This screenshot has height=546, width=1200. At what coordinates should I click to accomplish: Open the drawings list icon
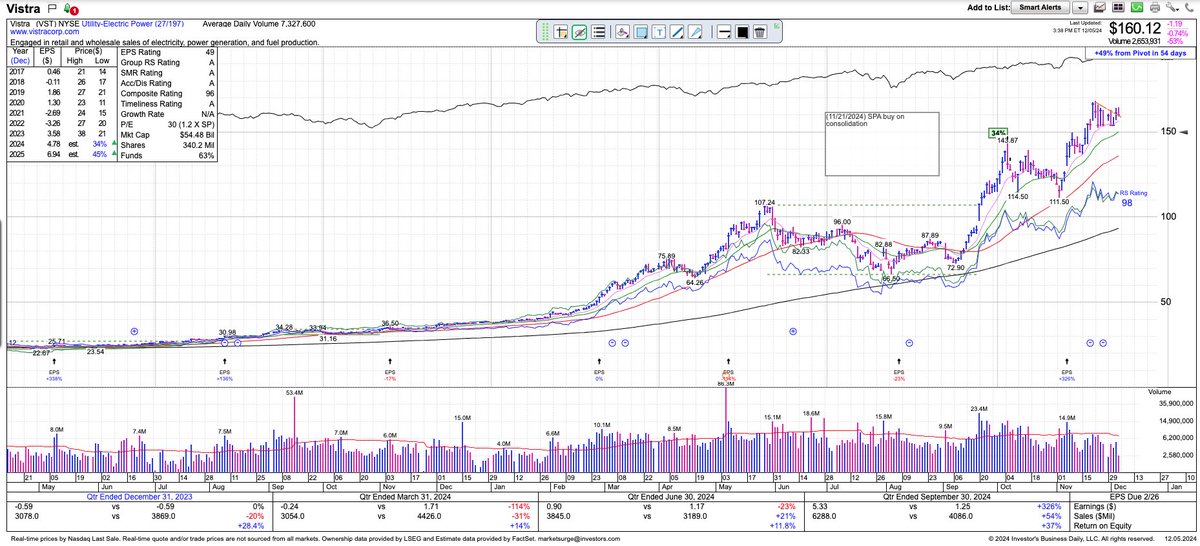(x=598, y=32)
